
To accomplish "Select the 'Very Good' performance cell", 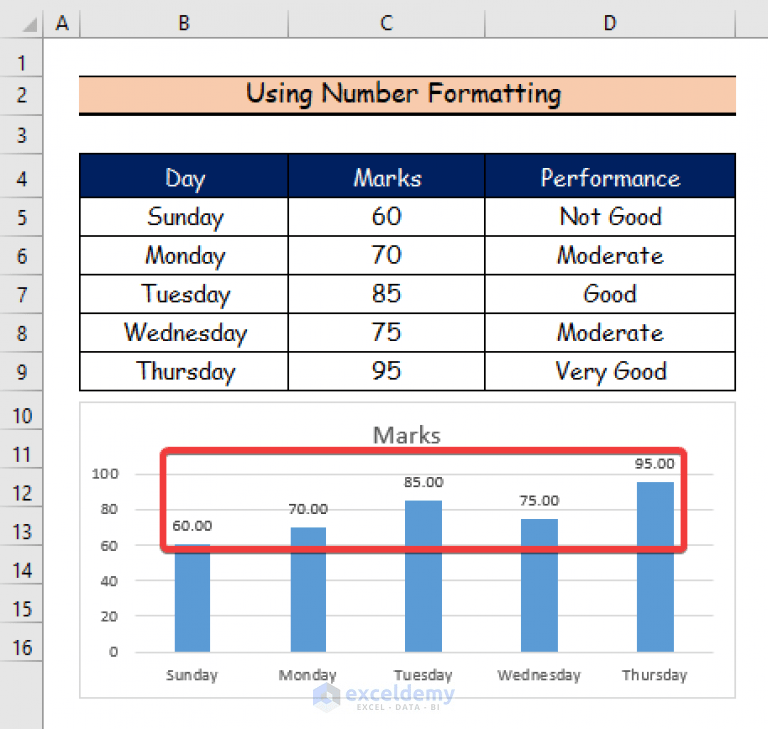I will pyautogui.click(x=610, y=371).
